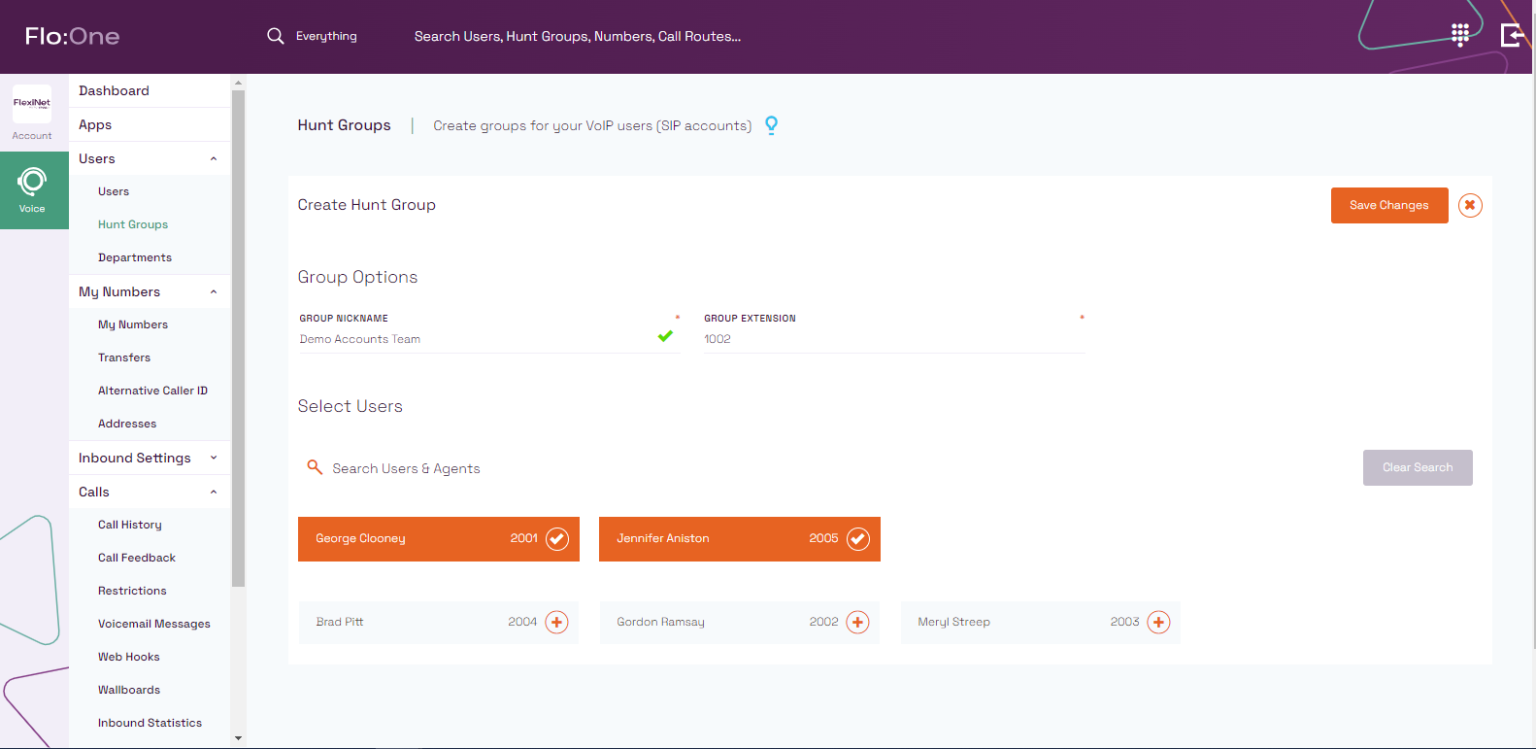
Task: Click the Clear Search button
Action: 1417,467
